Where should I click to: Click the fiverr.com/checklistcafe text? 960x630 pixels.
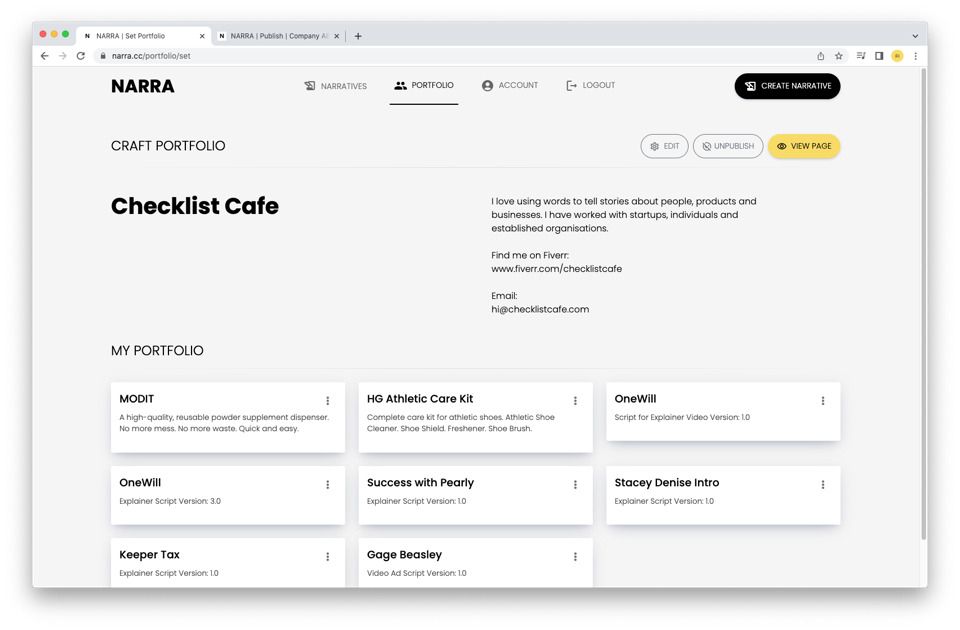point(556,269)
